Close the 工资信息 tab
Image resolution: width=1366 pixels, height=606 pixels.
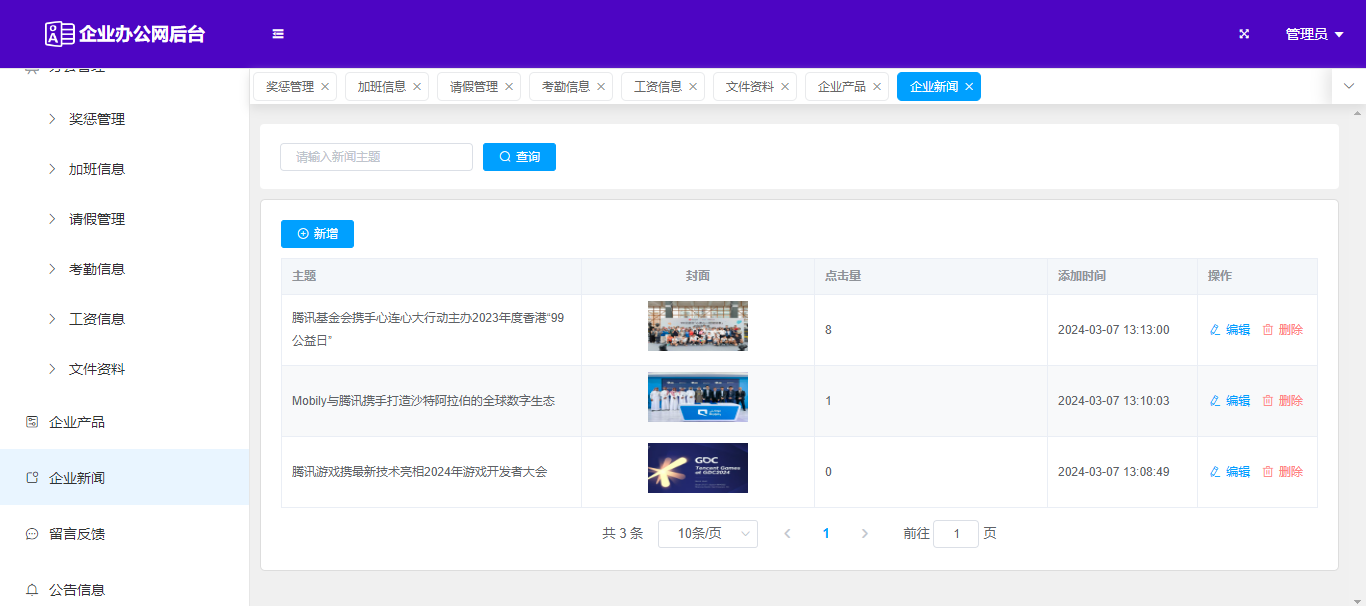tap(692, 87)
